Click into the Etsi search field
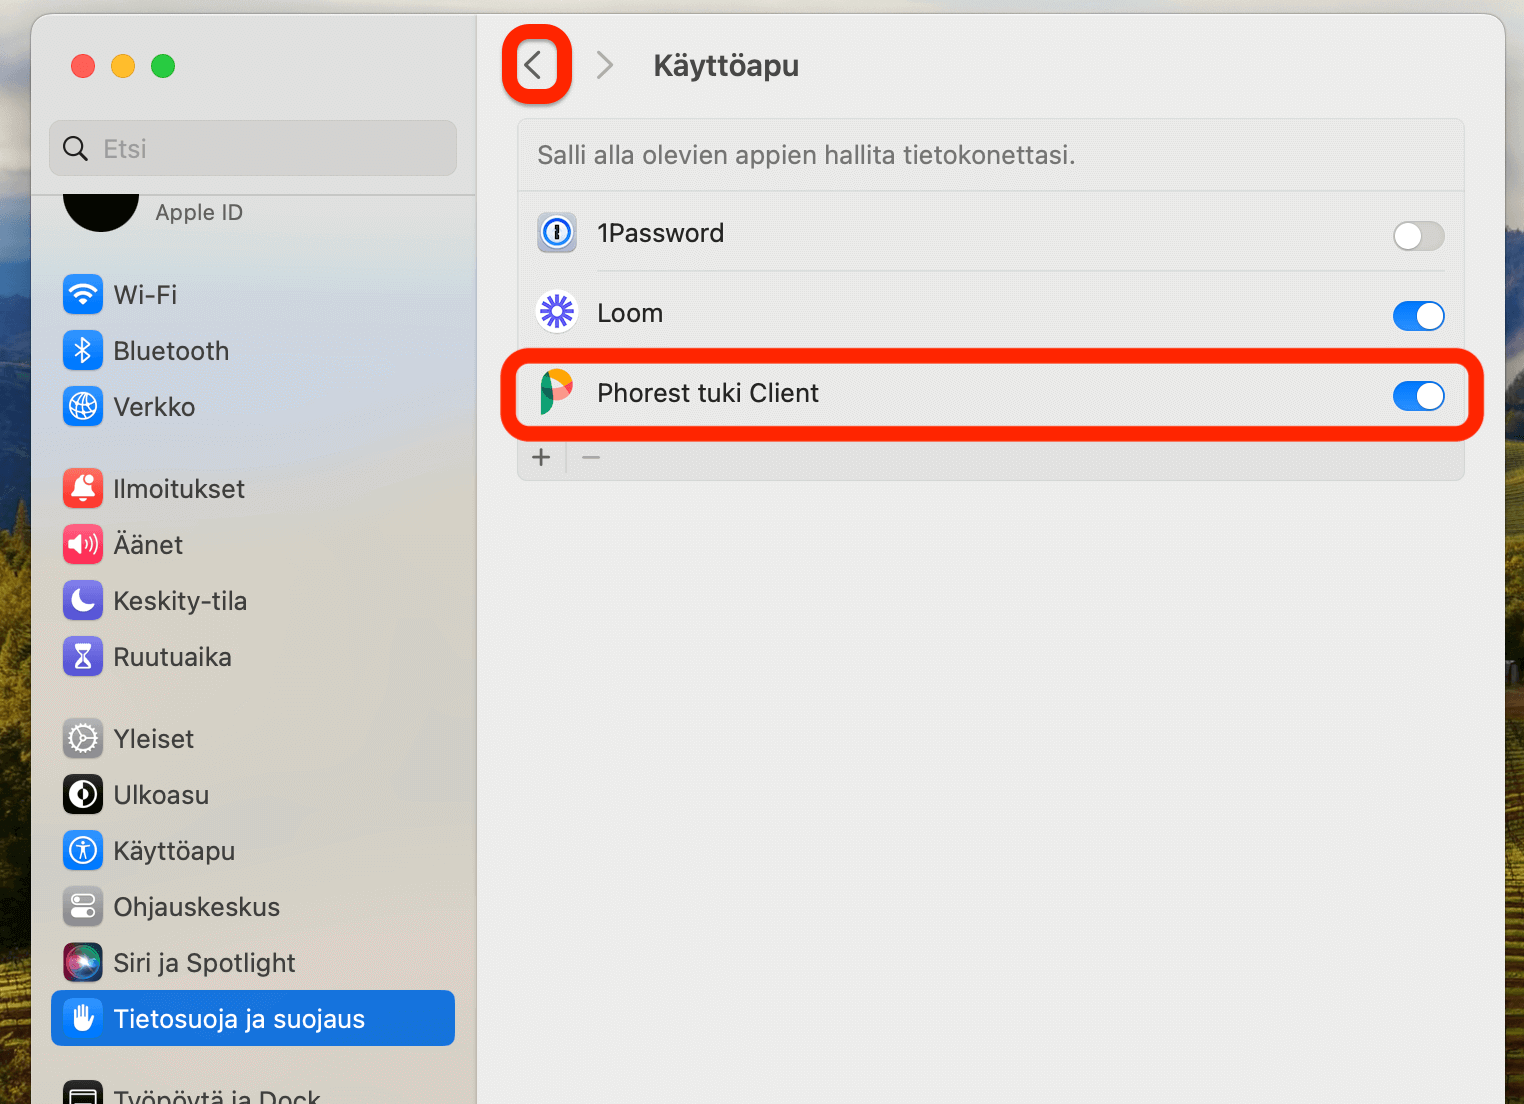The image size is (1524, 1104). (253, 148)
